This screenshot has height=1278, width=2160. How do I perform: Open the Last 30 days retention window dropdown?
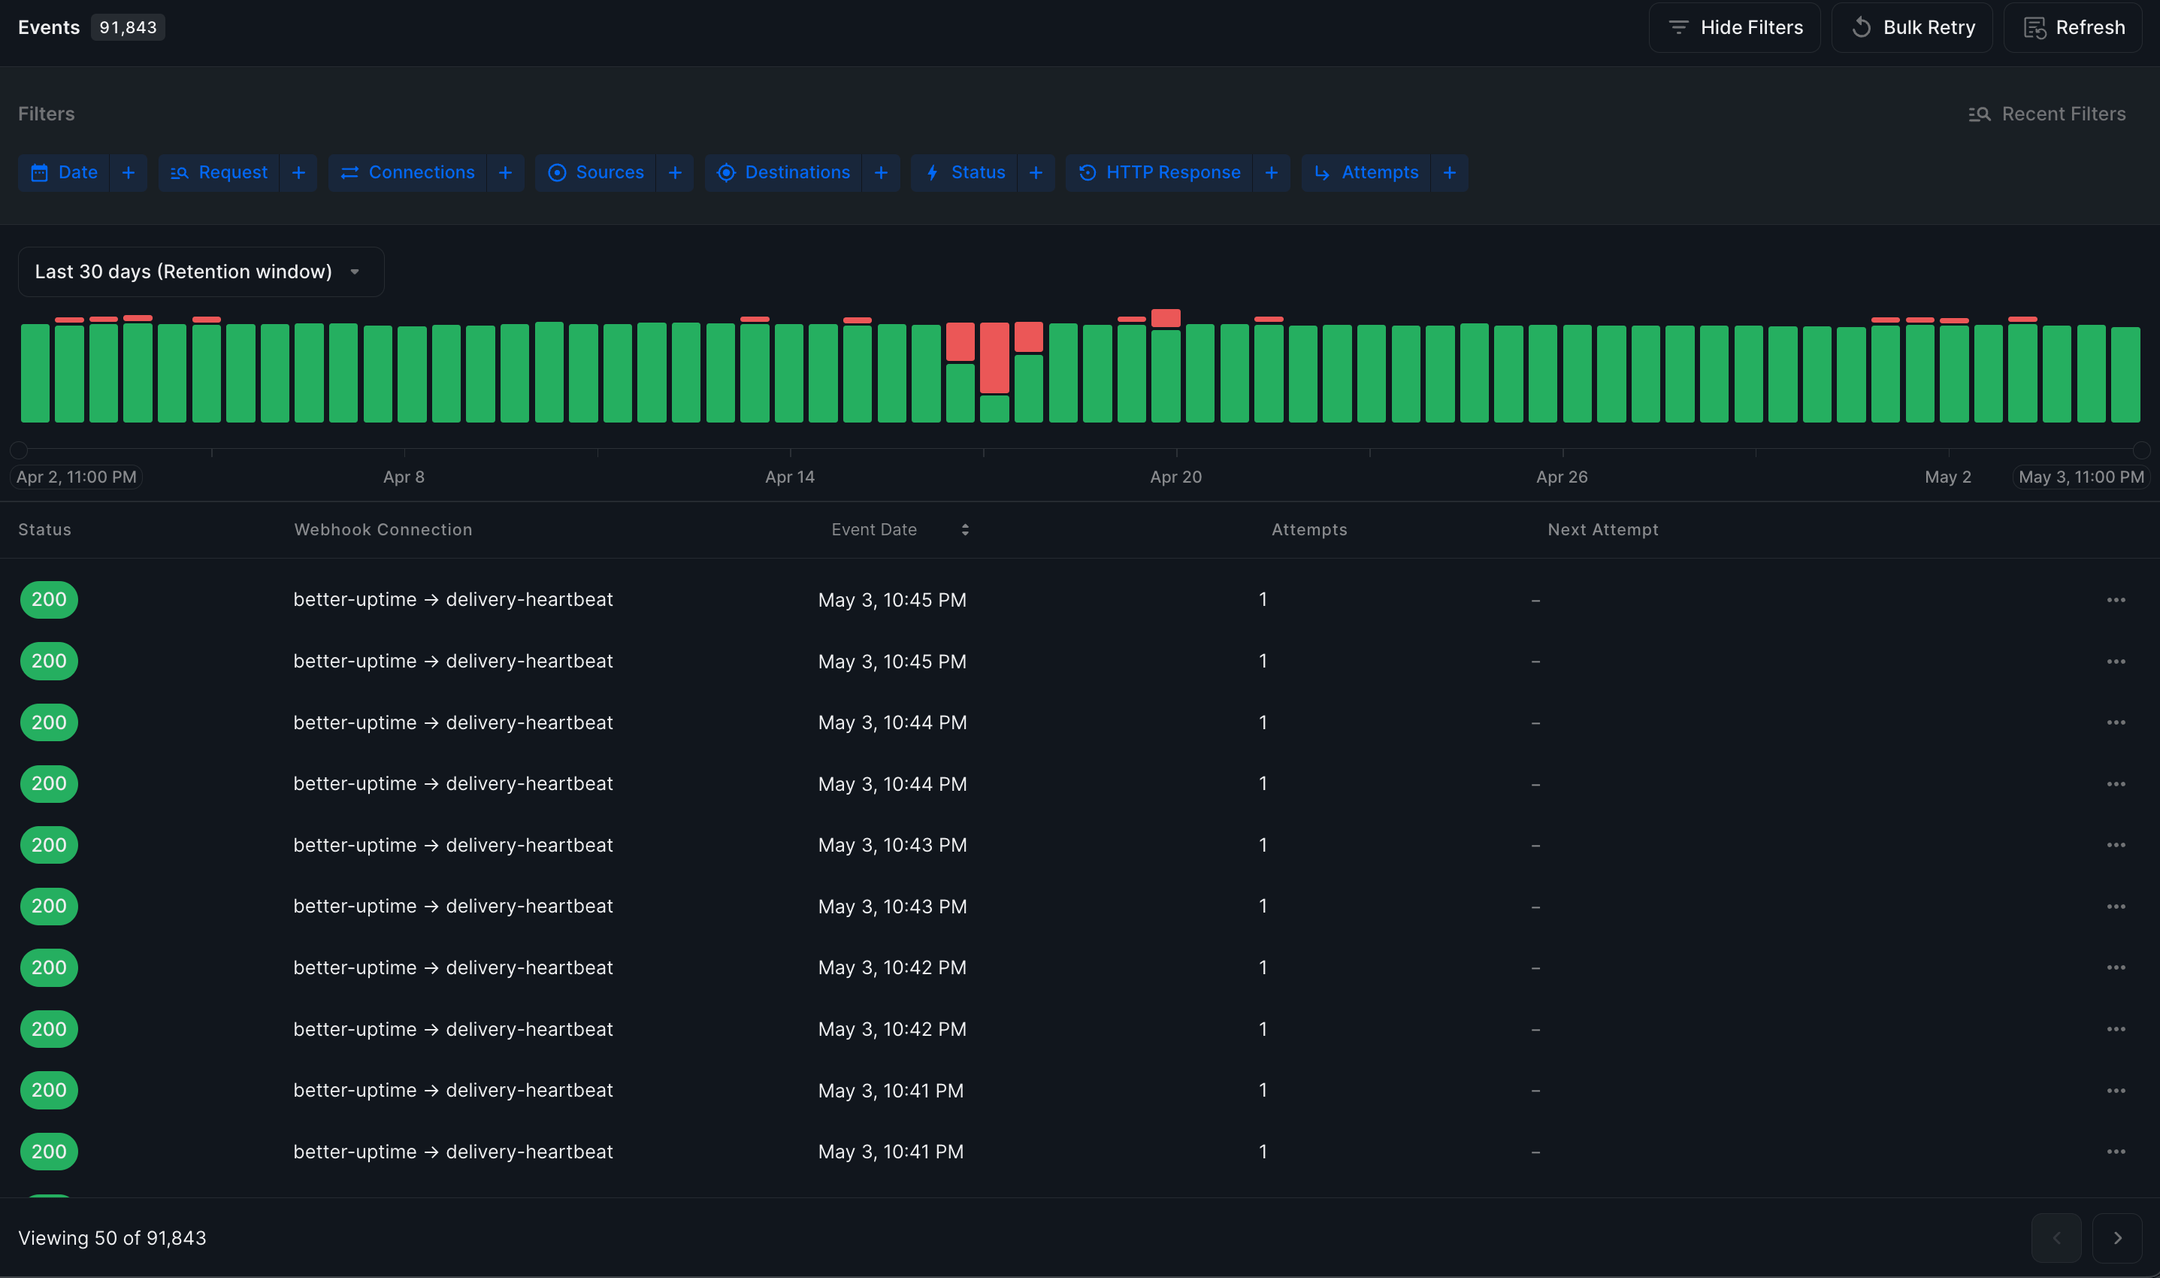(x=200, y=271)
